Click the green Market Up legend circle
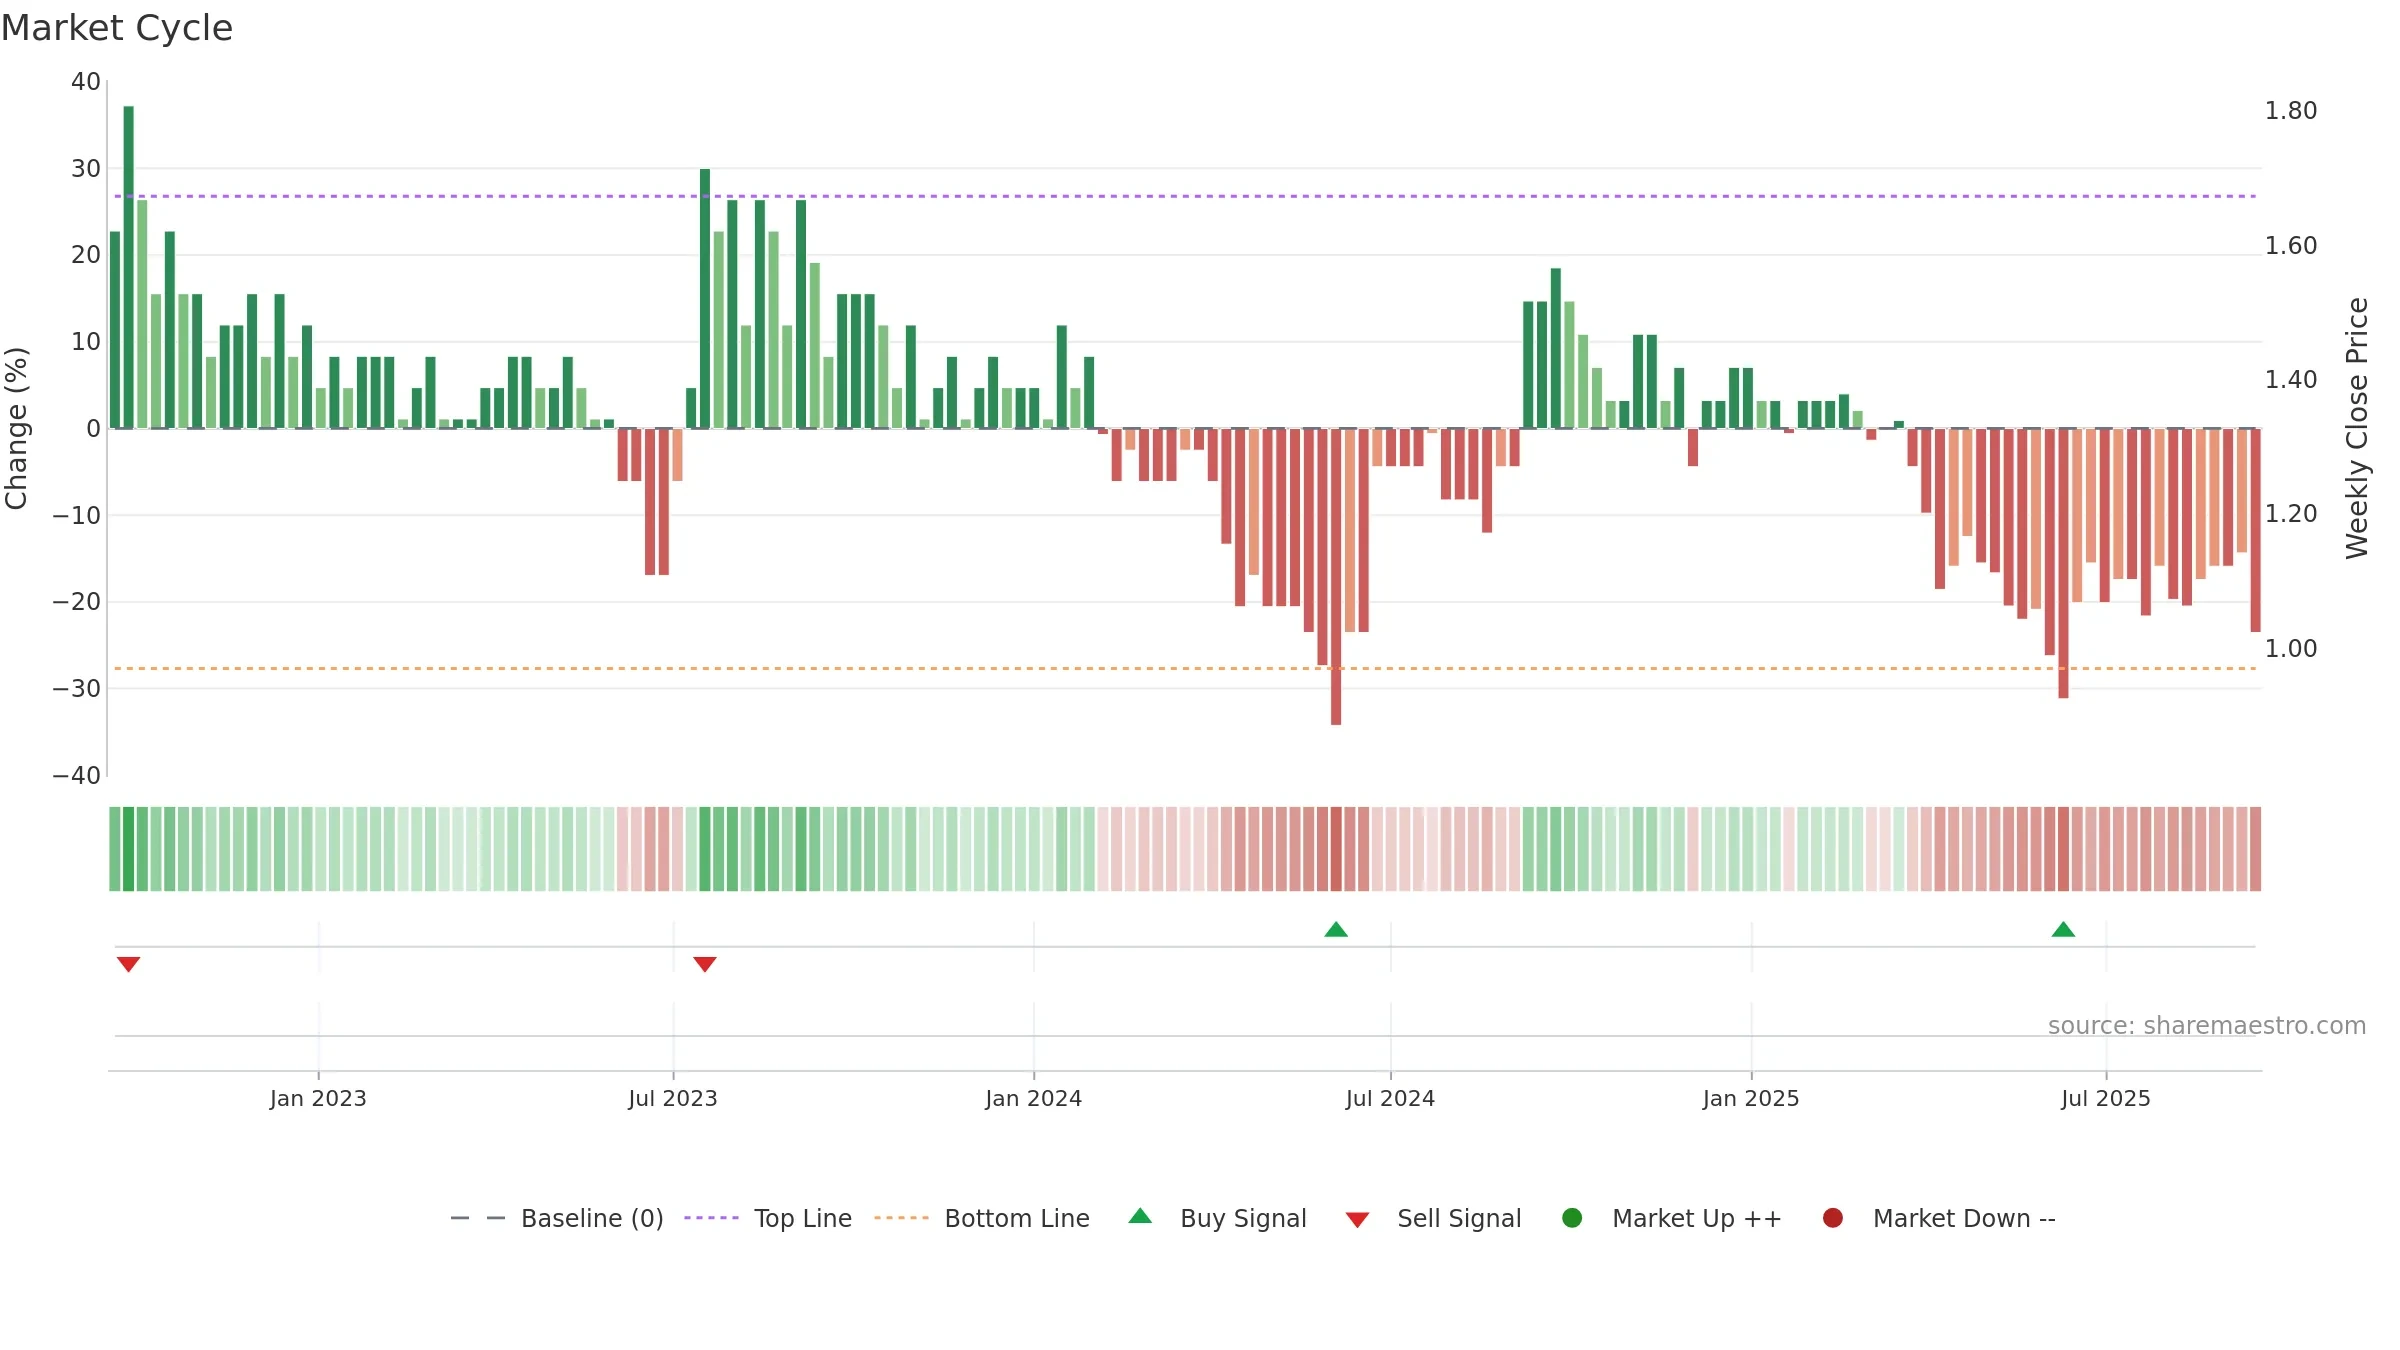2400x1350 pixels. tap(1572, 1218)
